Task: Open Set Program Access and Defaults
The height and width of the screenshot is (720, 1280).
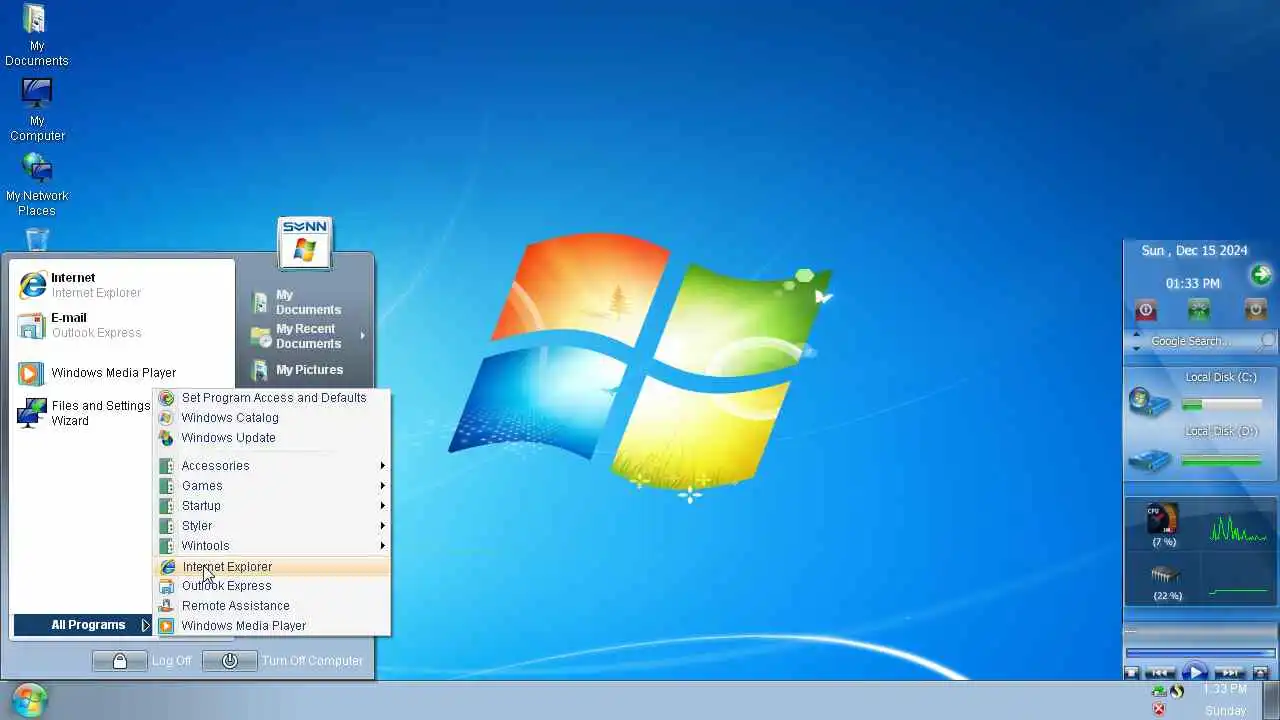Action: (x=272, y=398)
